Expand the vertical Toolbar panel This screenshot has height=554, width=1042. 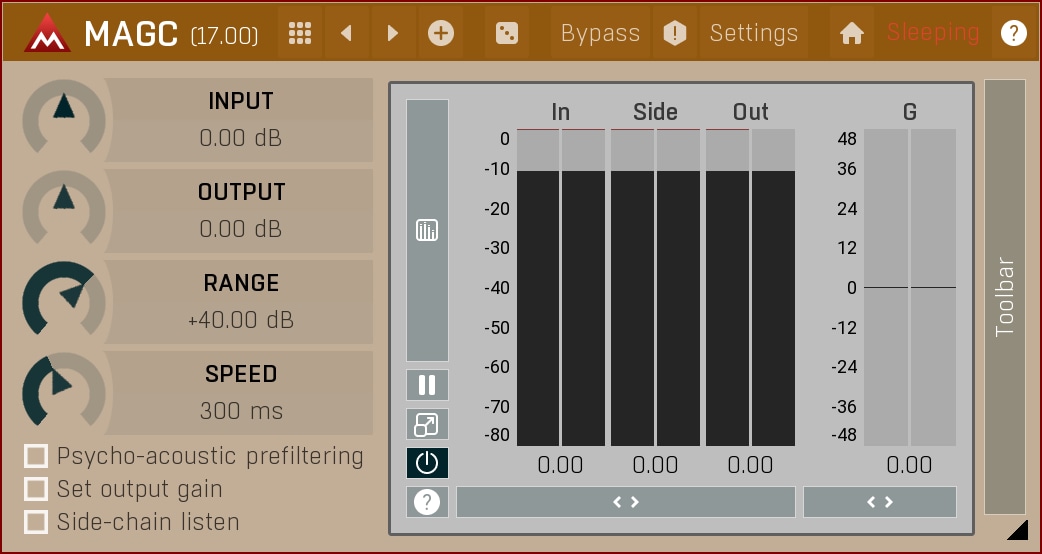coord(1004,296)
